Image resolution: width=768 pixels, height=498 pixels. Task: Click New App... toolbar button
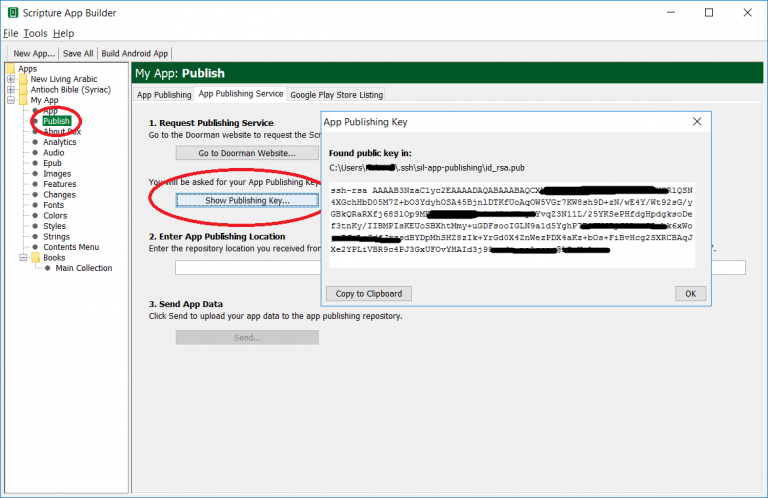pyautogui.click(x=34, y=53)
